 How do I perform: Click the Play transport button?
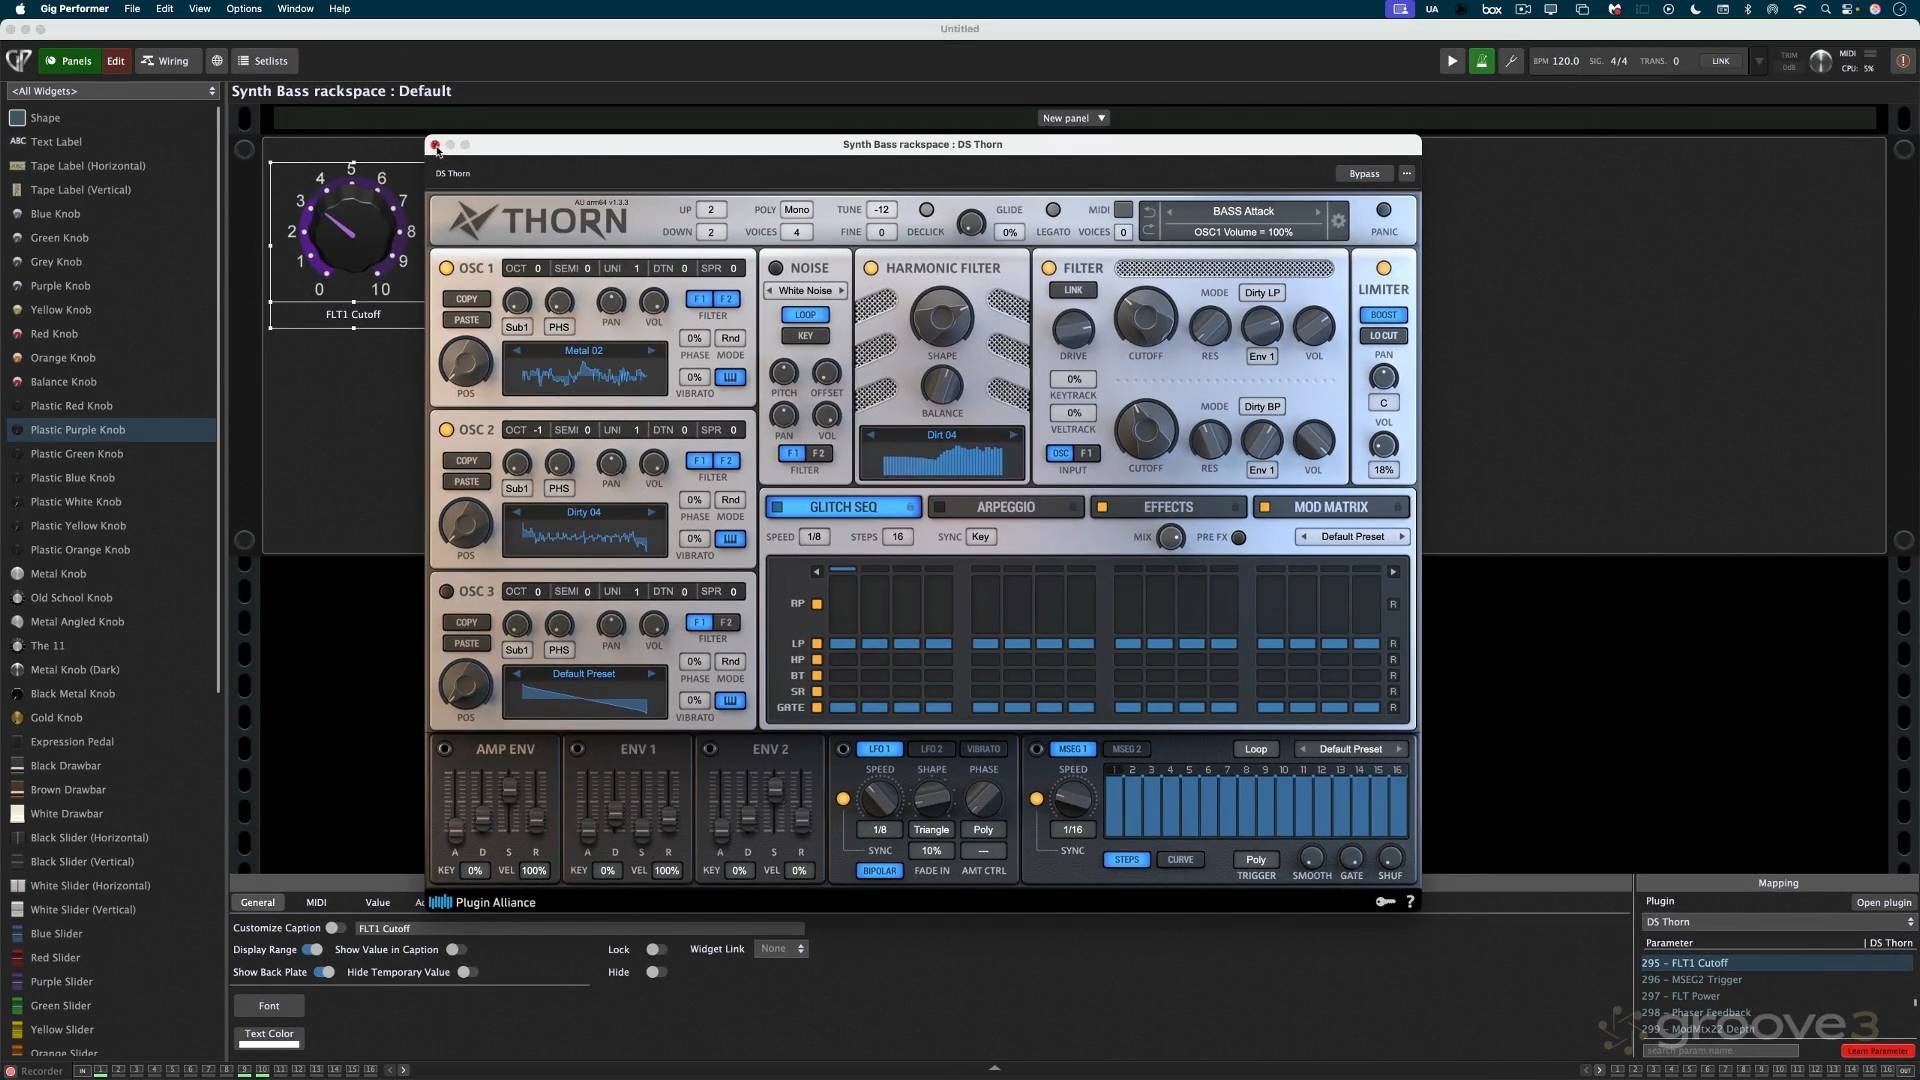1452,61
